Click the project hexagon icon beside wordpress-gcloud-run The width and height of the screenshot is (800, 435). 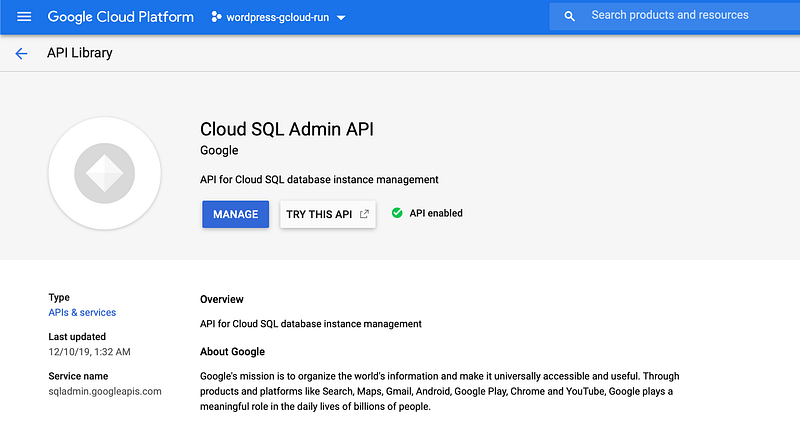pos(216,17)
